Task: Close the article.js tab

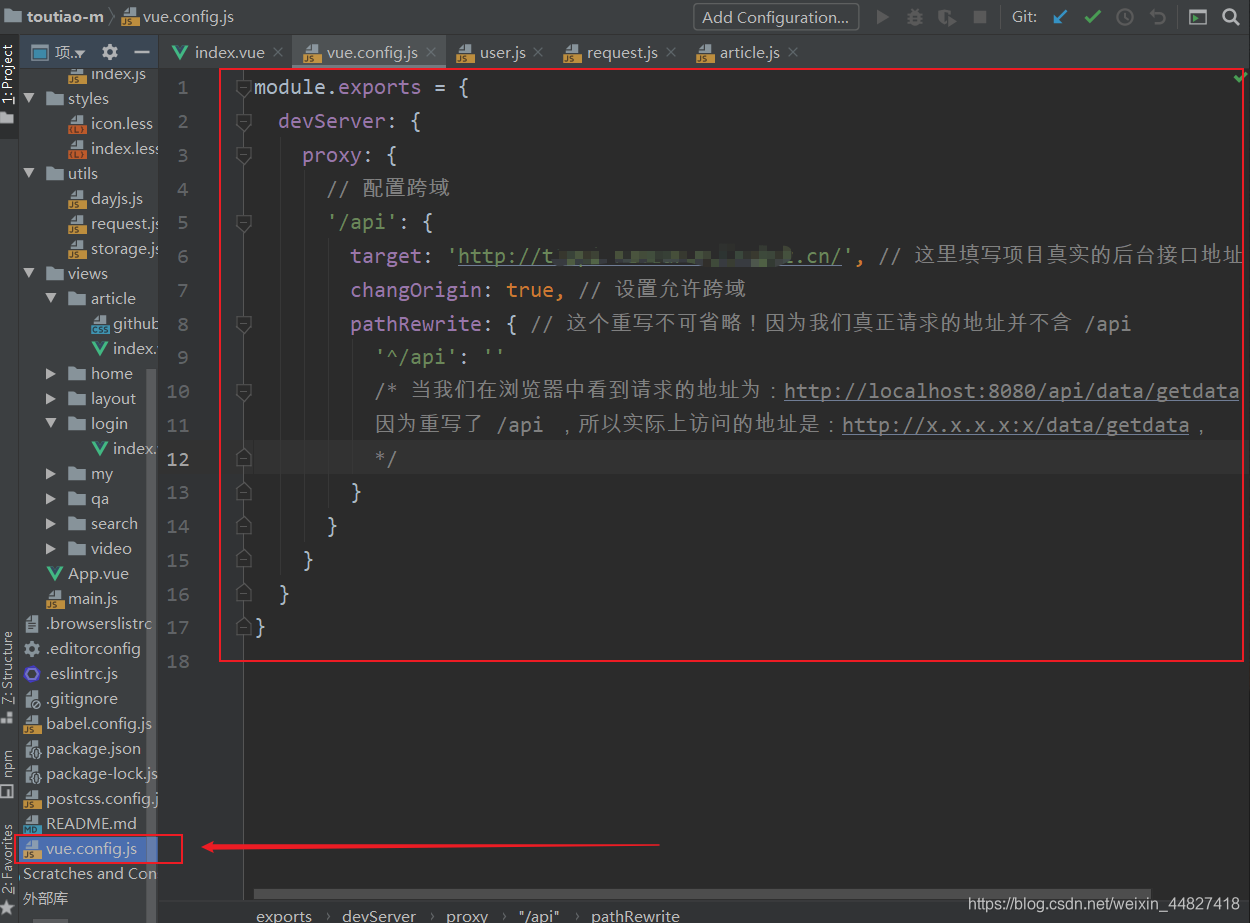Action: pos(792,52)
